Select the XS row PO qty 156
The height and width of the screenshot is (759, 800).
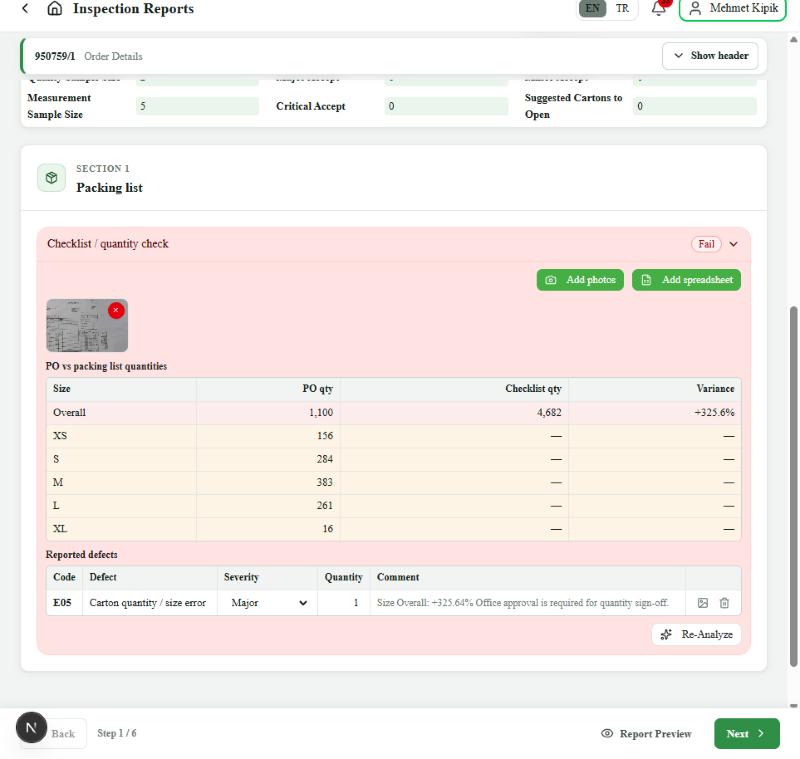pyautogui.click(x=325, y=436)
